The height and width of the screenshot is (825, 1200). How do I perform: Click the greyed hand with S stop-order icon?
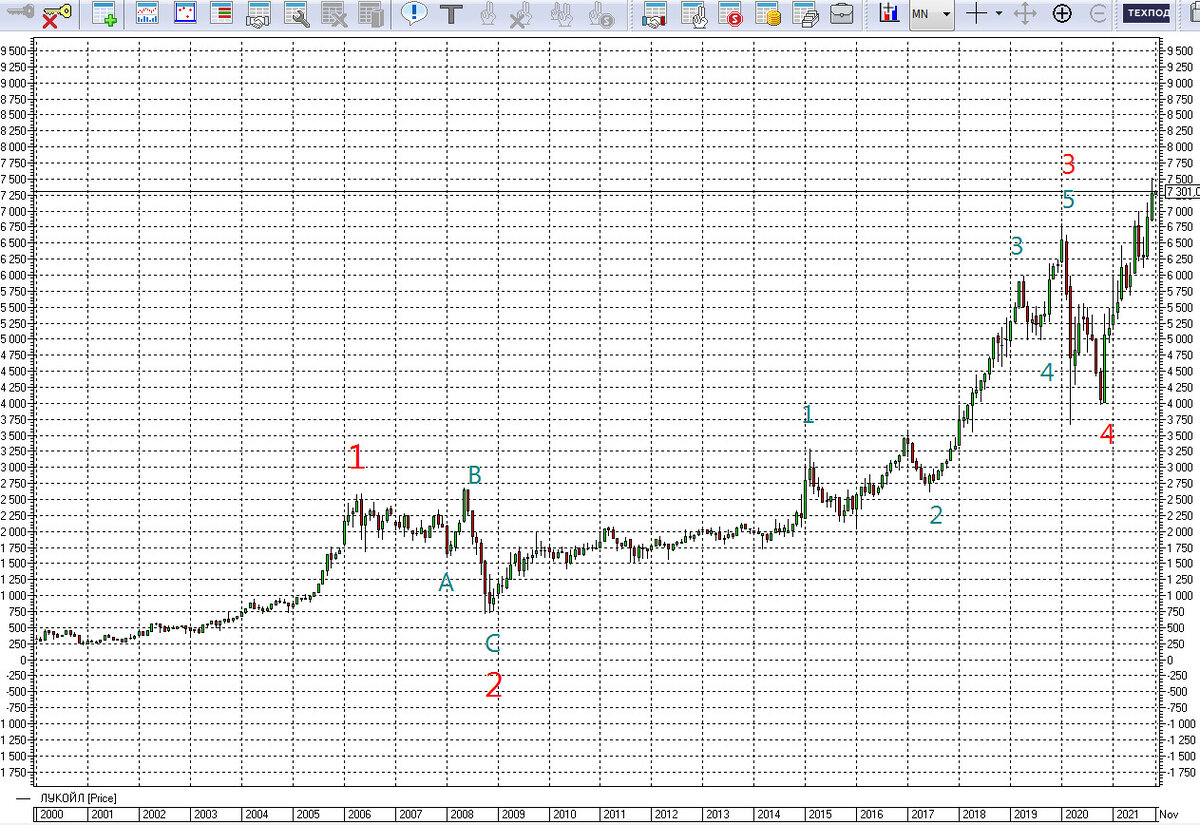click(601, 14)
